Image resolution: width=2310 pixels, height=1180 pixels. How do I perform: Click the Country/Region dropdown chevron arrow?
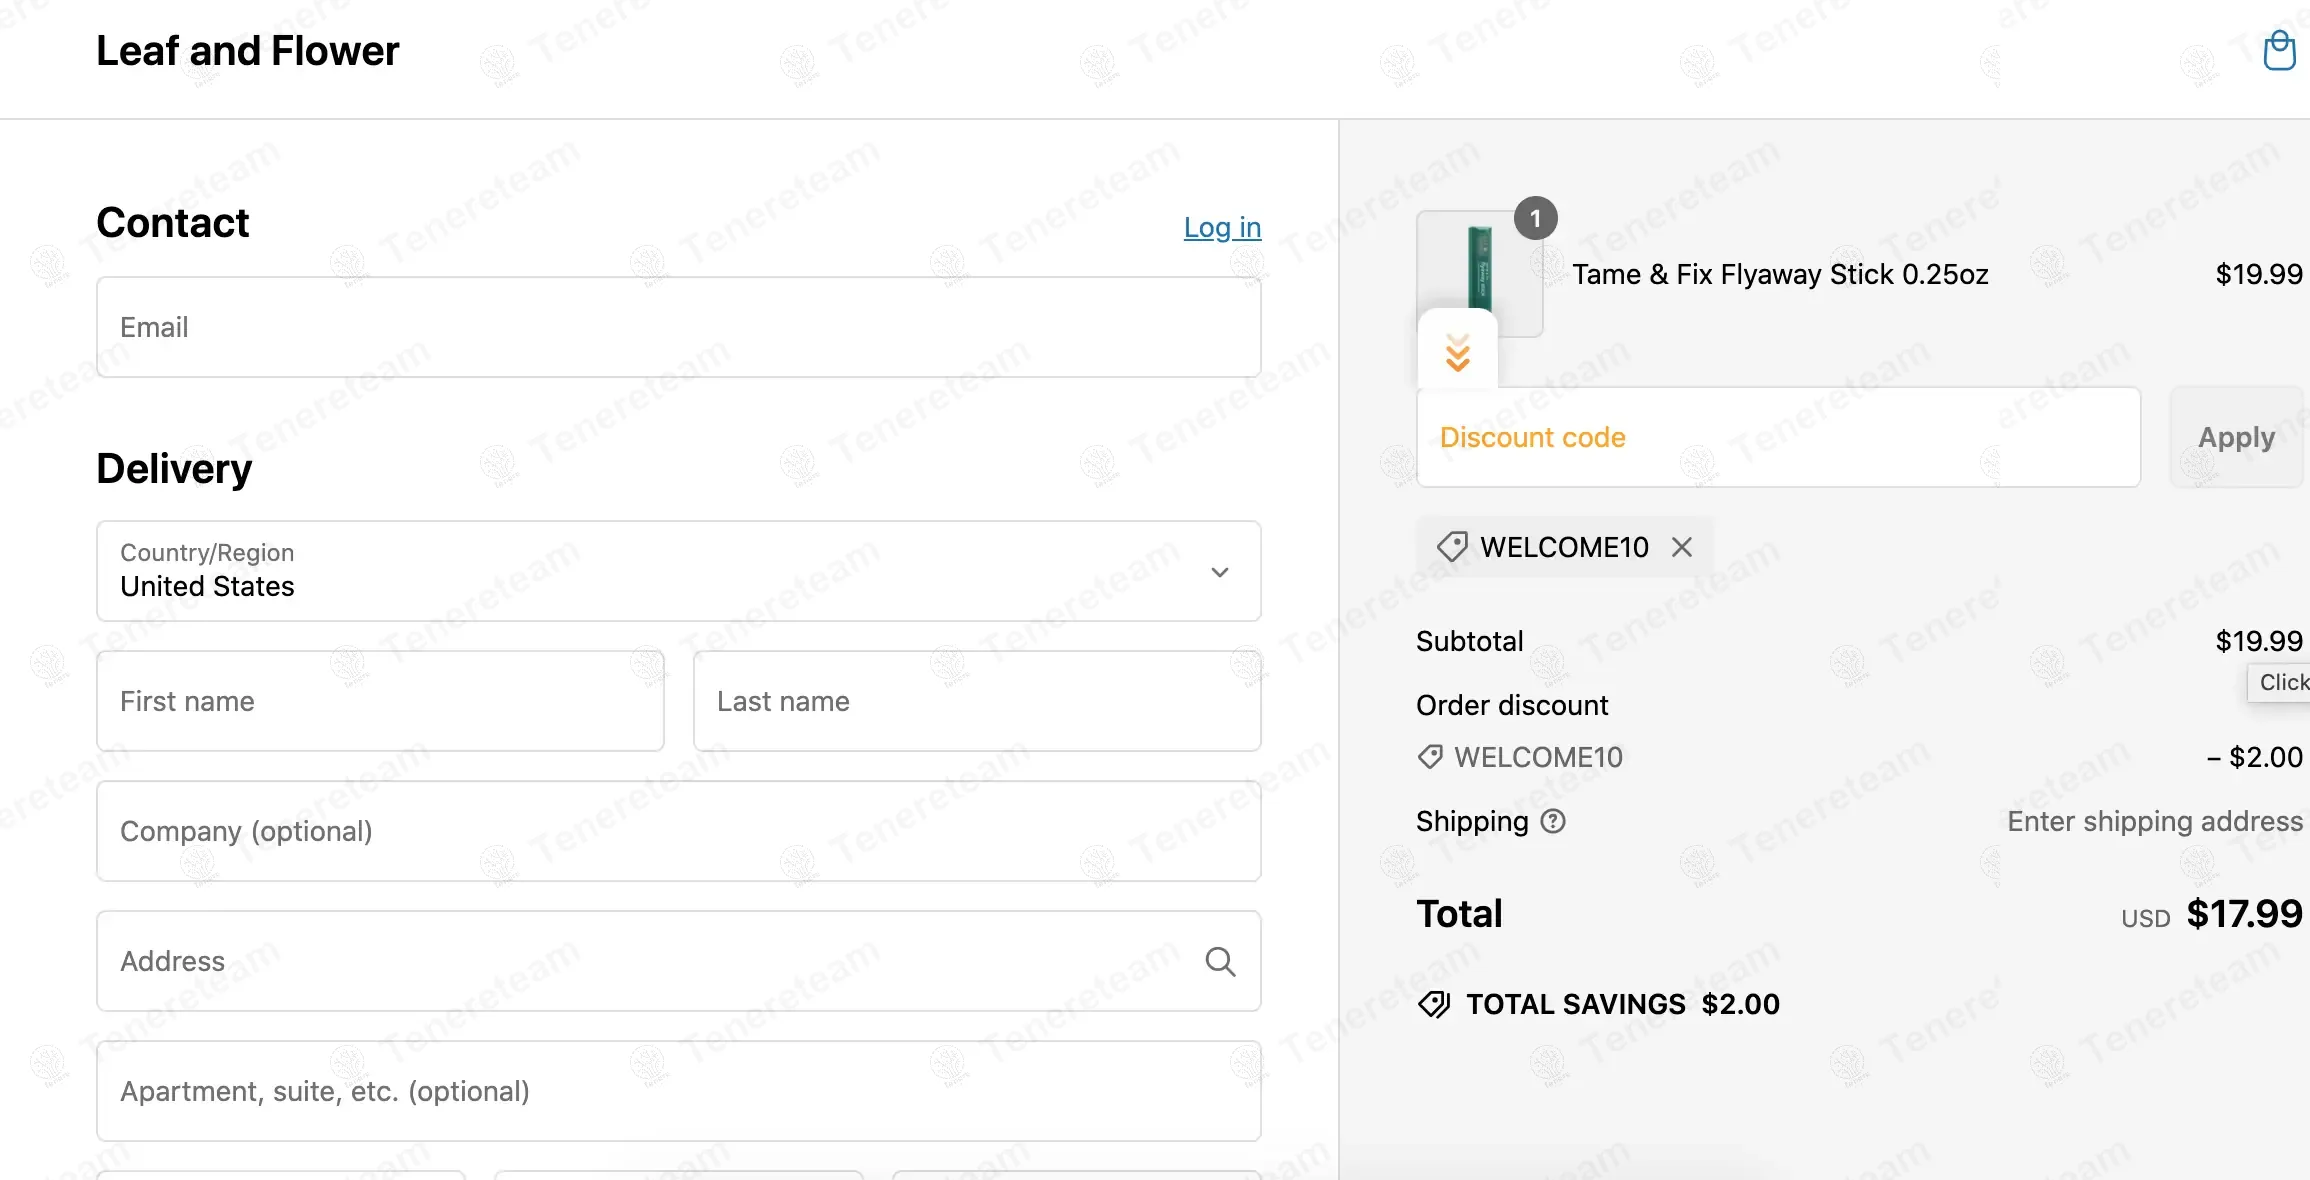[x=1219, y=572]
